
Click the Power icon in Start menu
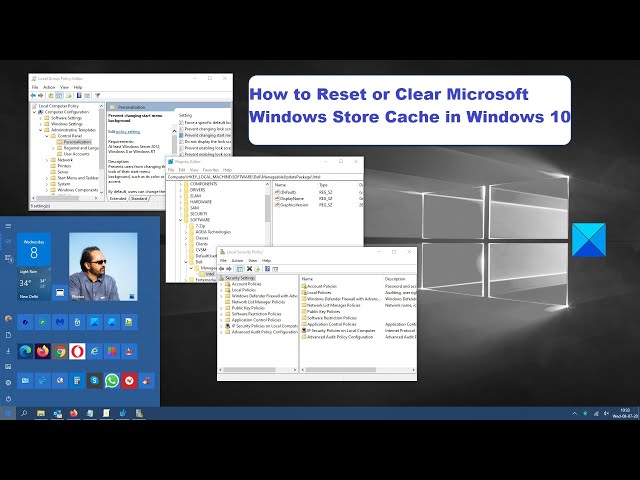(x=8, y=398)
